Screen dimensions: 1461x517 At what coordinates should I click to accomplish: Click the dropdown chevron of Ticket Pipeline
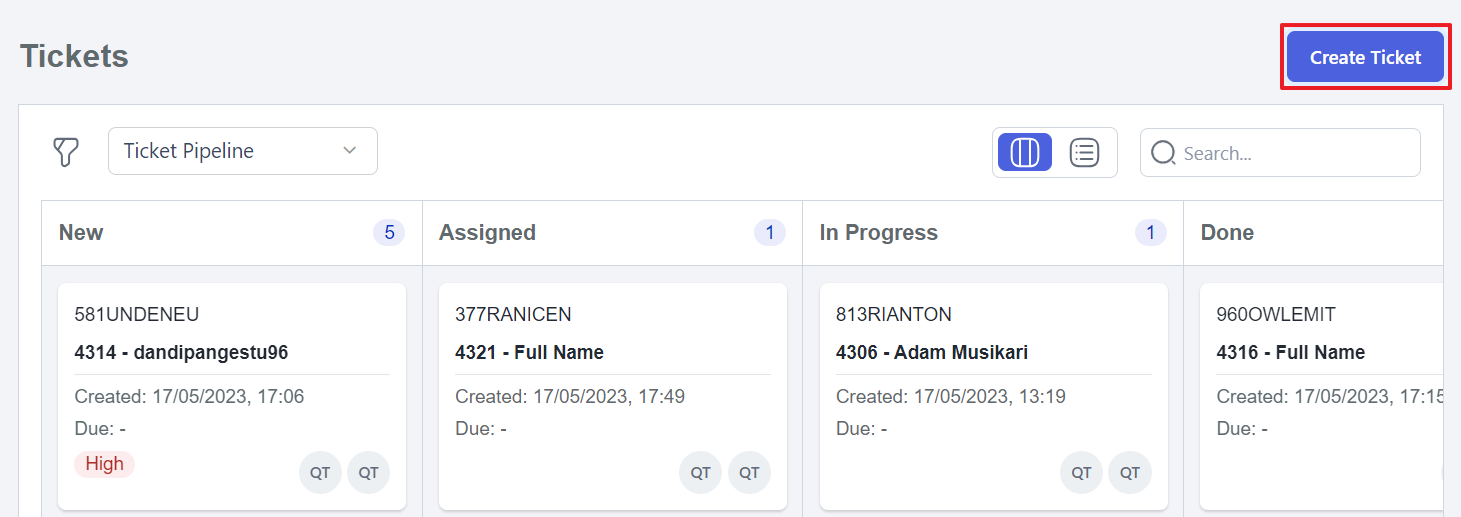point(350,151)
